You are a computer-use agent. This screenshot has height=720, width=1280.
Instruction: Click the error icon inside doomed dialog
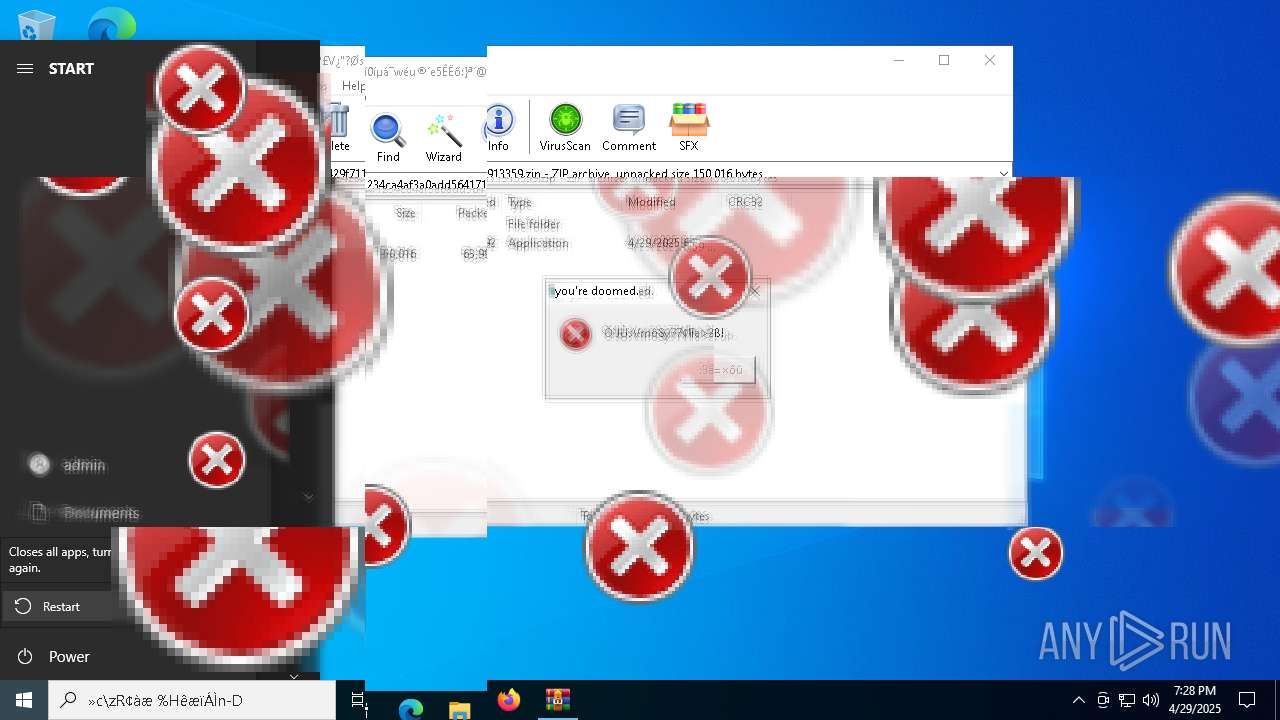[575, 334]
